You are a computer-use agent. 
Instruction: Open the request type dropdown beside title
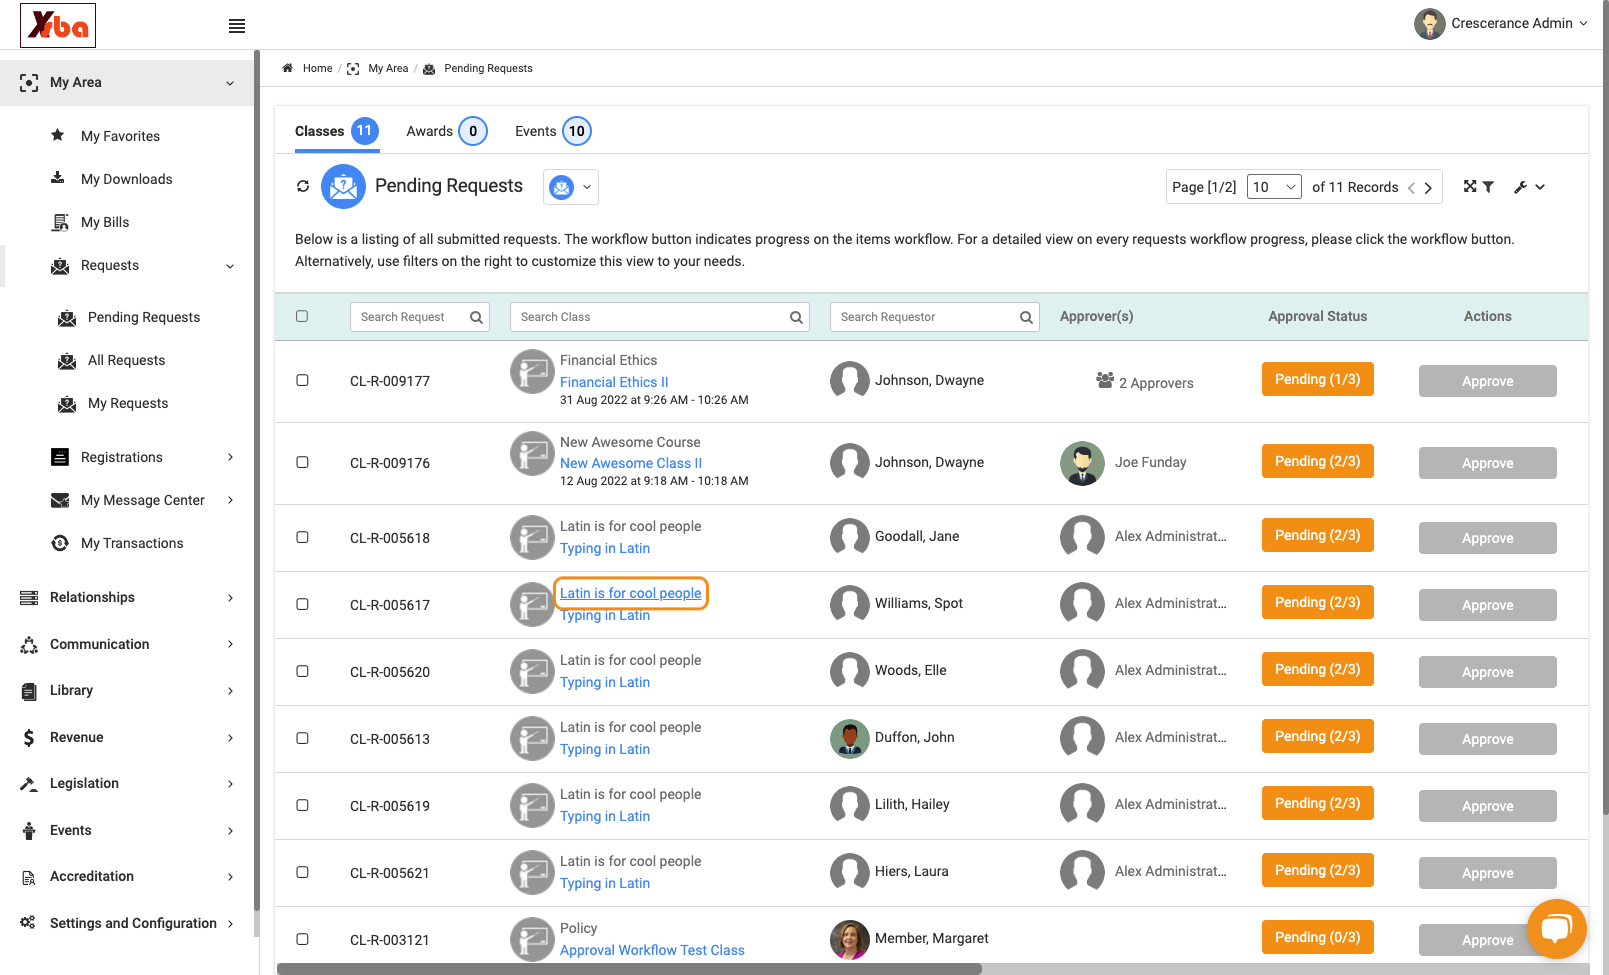tap(571, 187)
